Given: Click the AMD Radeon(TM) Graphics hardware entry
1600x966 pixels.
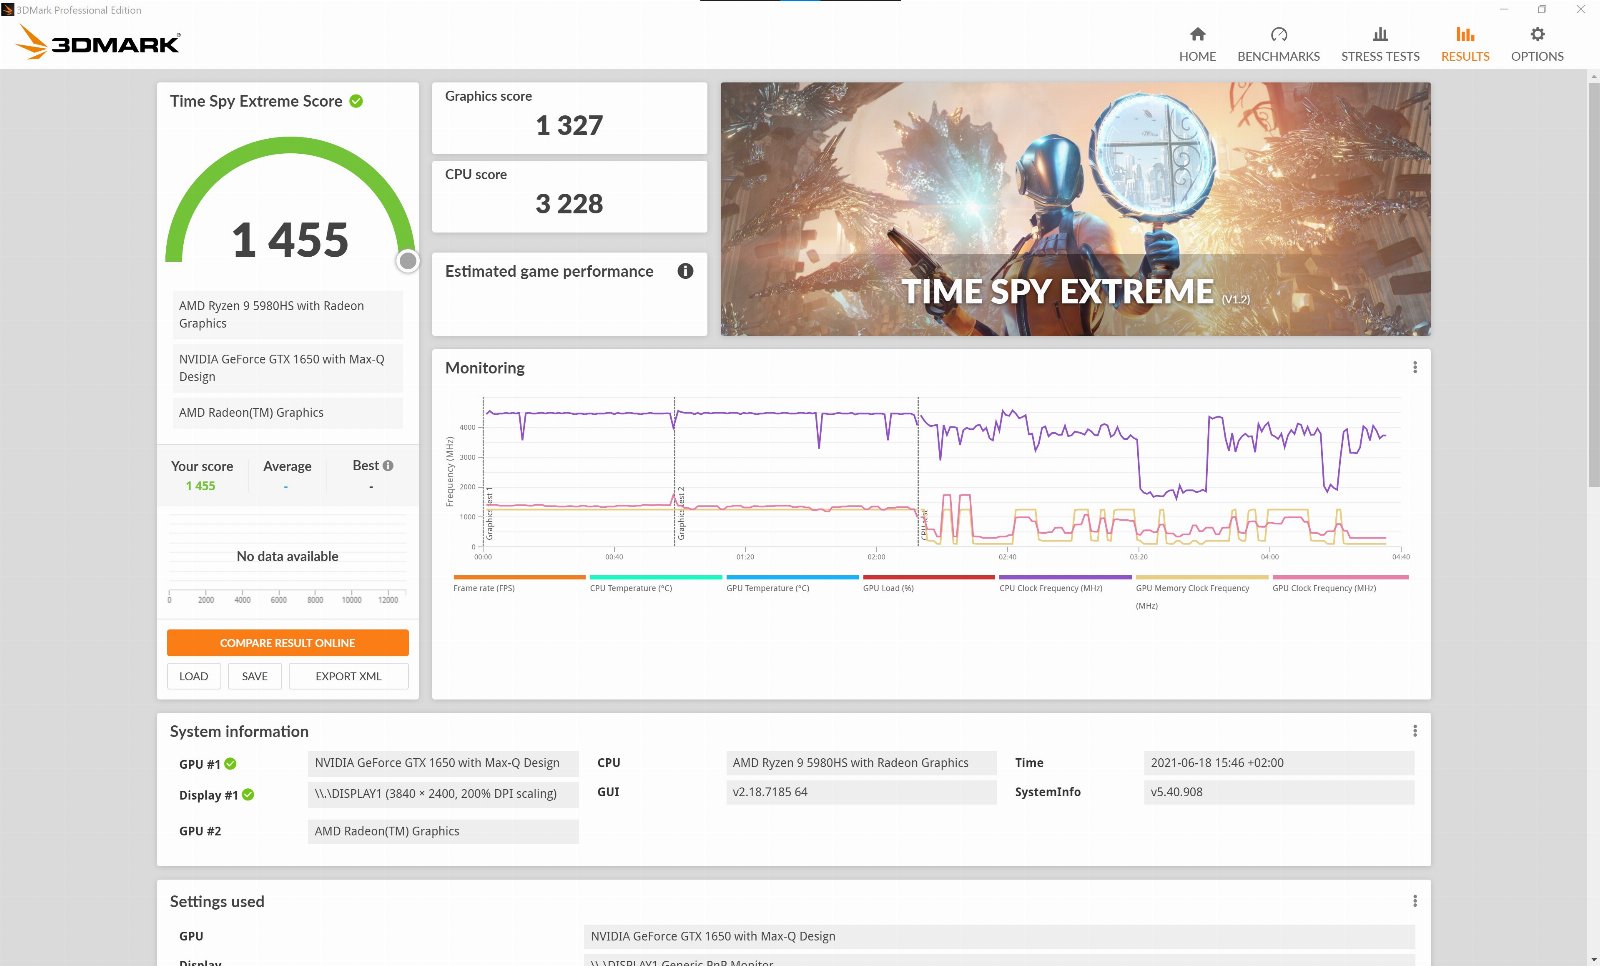Looking at the screenshot, I should pyautogui.click(x=287, y=413).
